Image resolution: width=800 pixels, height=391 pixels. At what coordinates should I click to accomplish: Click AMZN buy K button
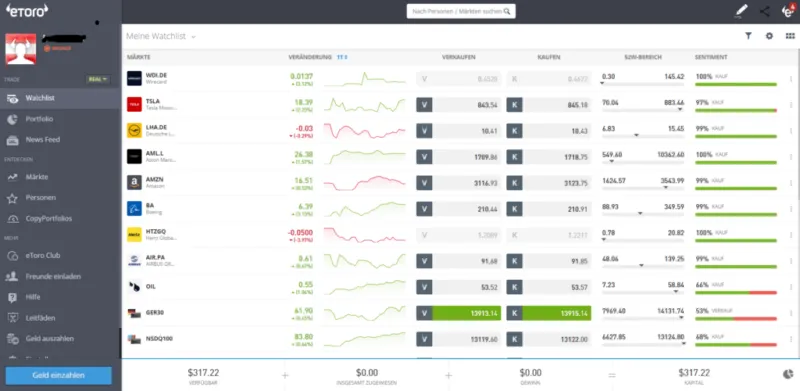514,183
